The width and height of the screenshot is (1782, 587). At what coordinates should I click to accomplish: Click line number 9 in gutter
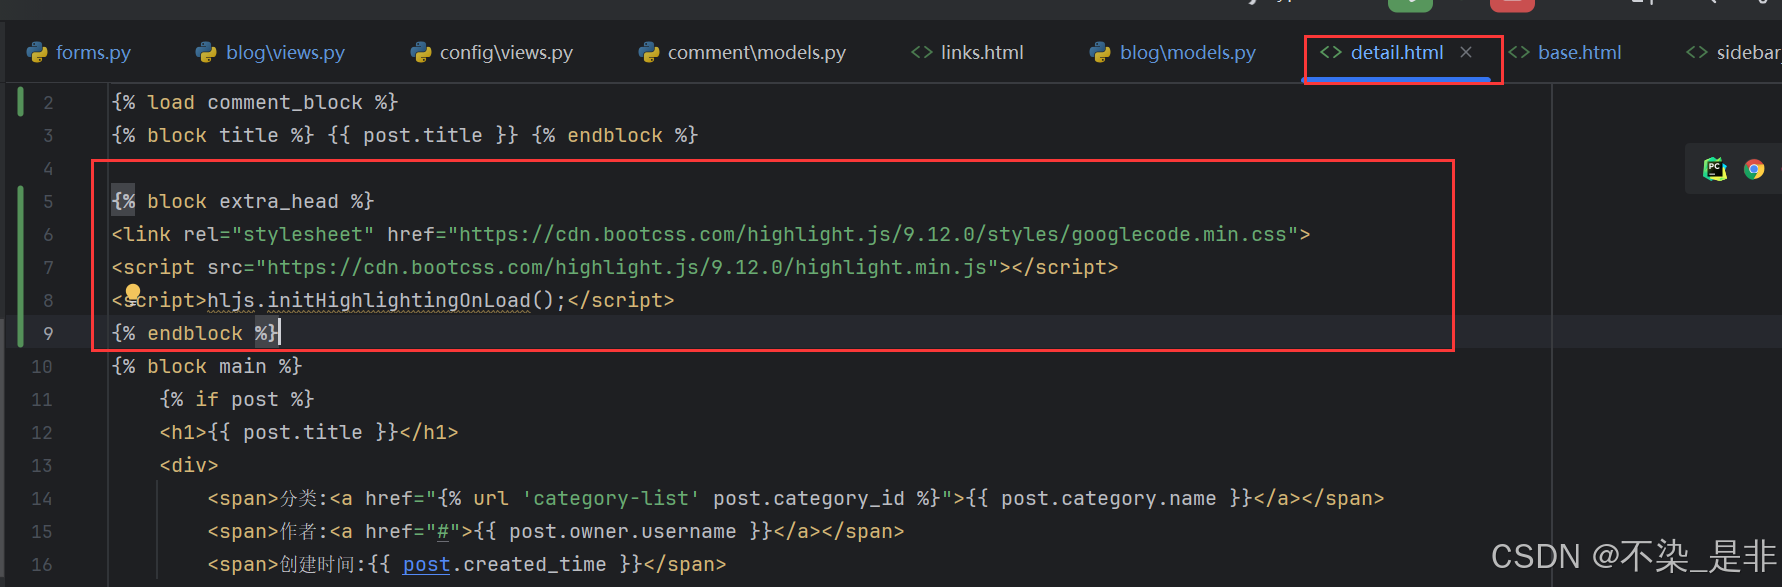[x=48, y=334]
